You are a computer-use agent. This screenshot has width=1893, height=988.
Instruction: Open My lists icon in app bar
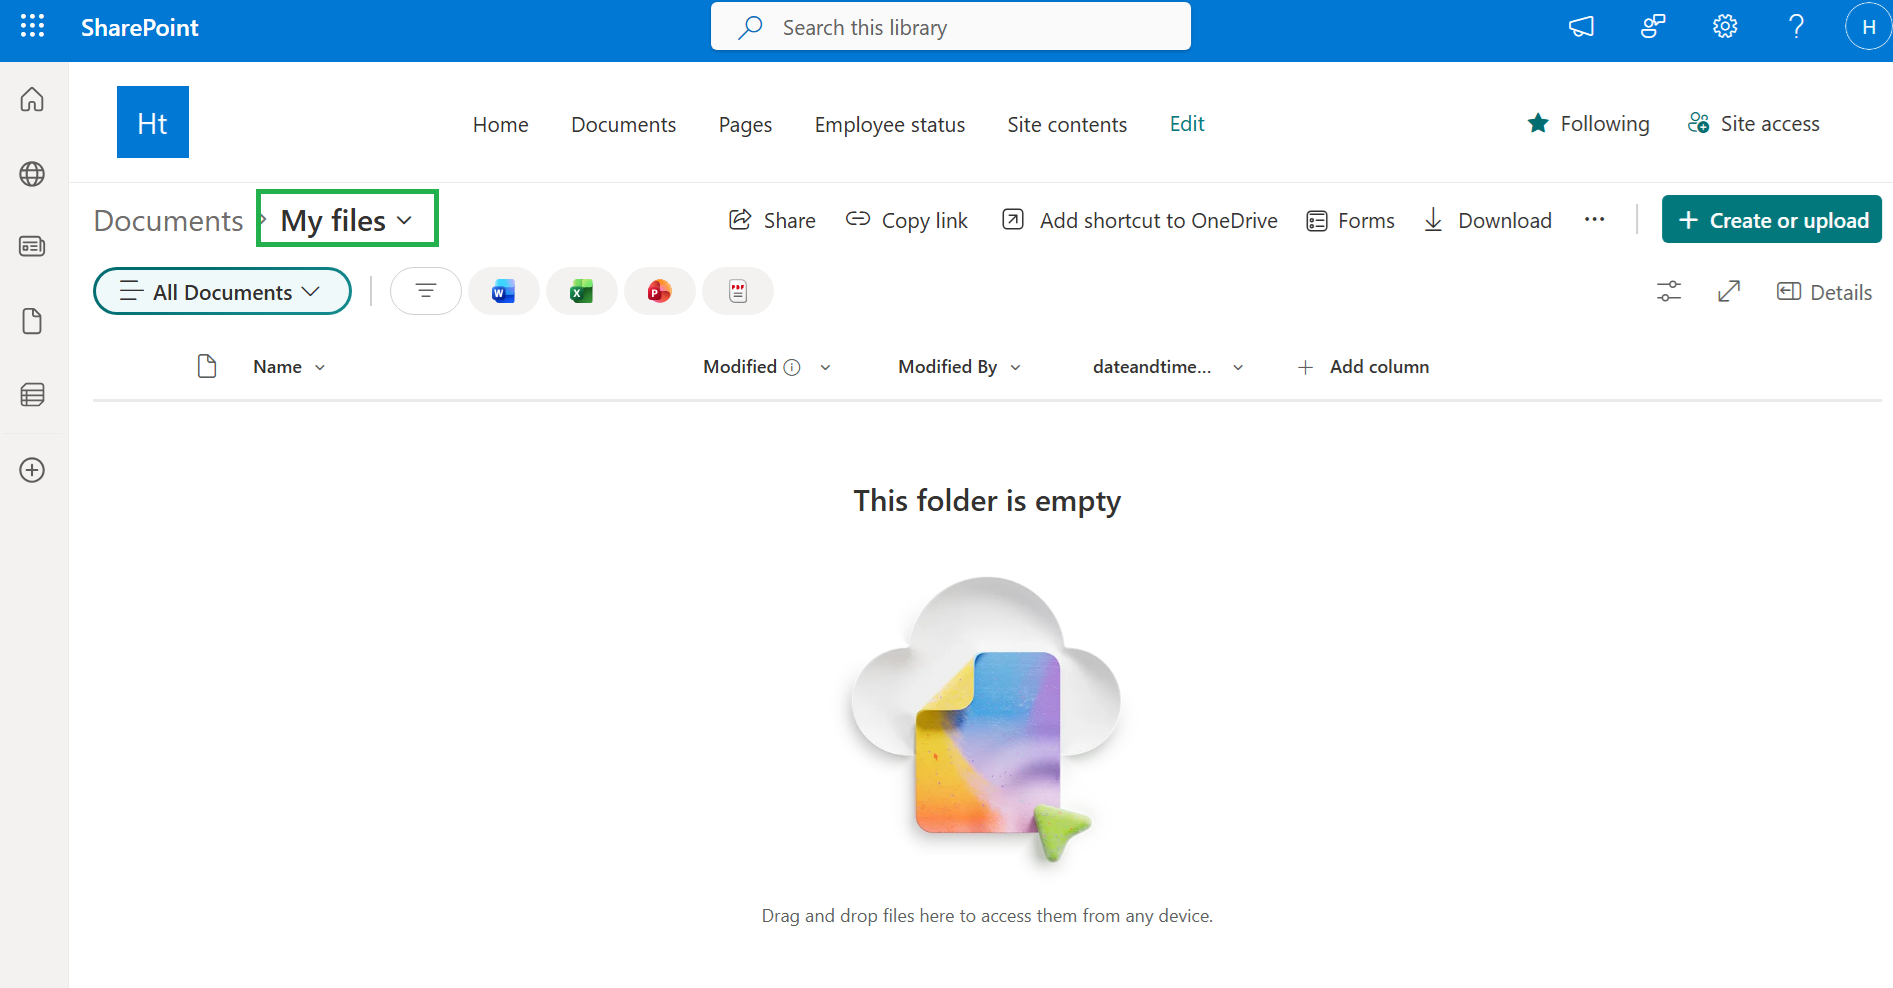pyautogui.click(x=32, y=395)
